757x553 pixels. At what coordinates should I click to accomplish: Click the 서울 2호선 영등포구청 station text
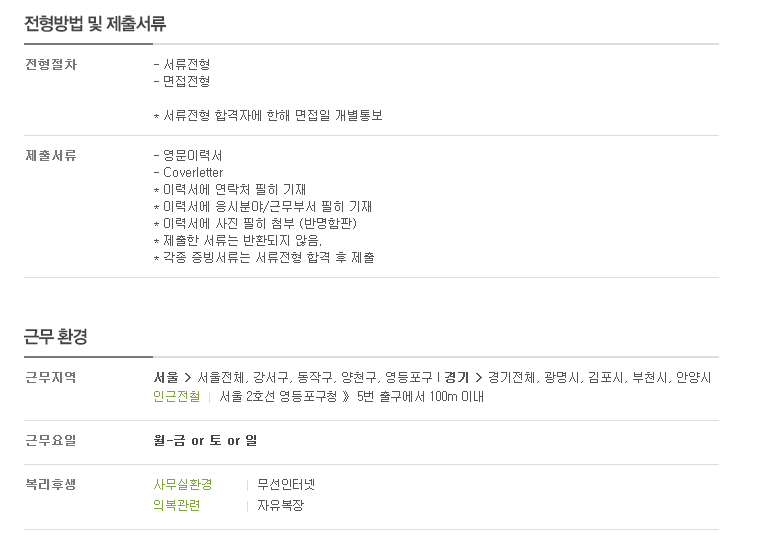click(x=278, y=397)
